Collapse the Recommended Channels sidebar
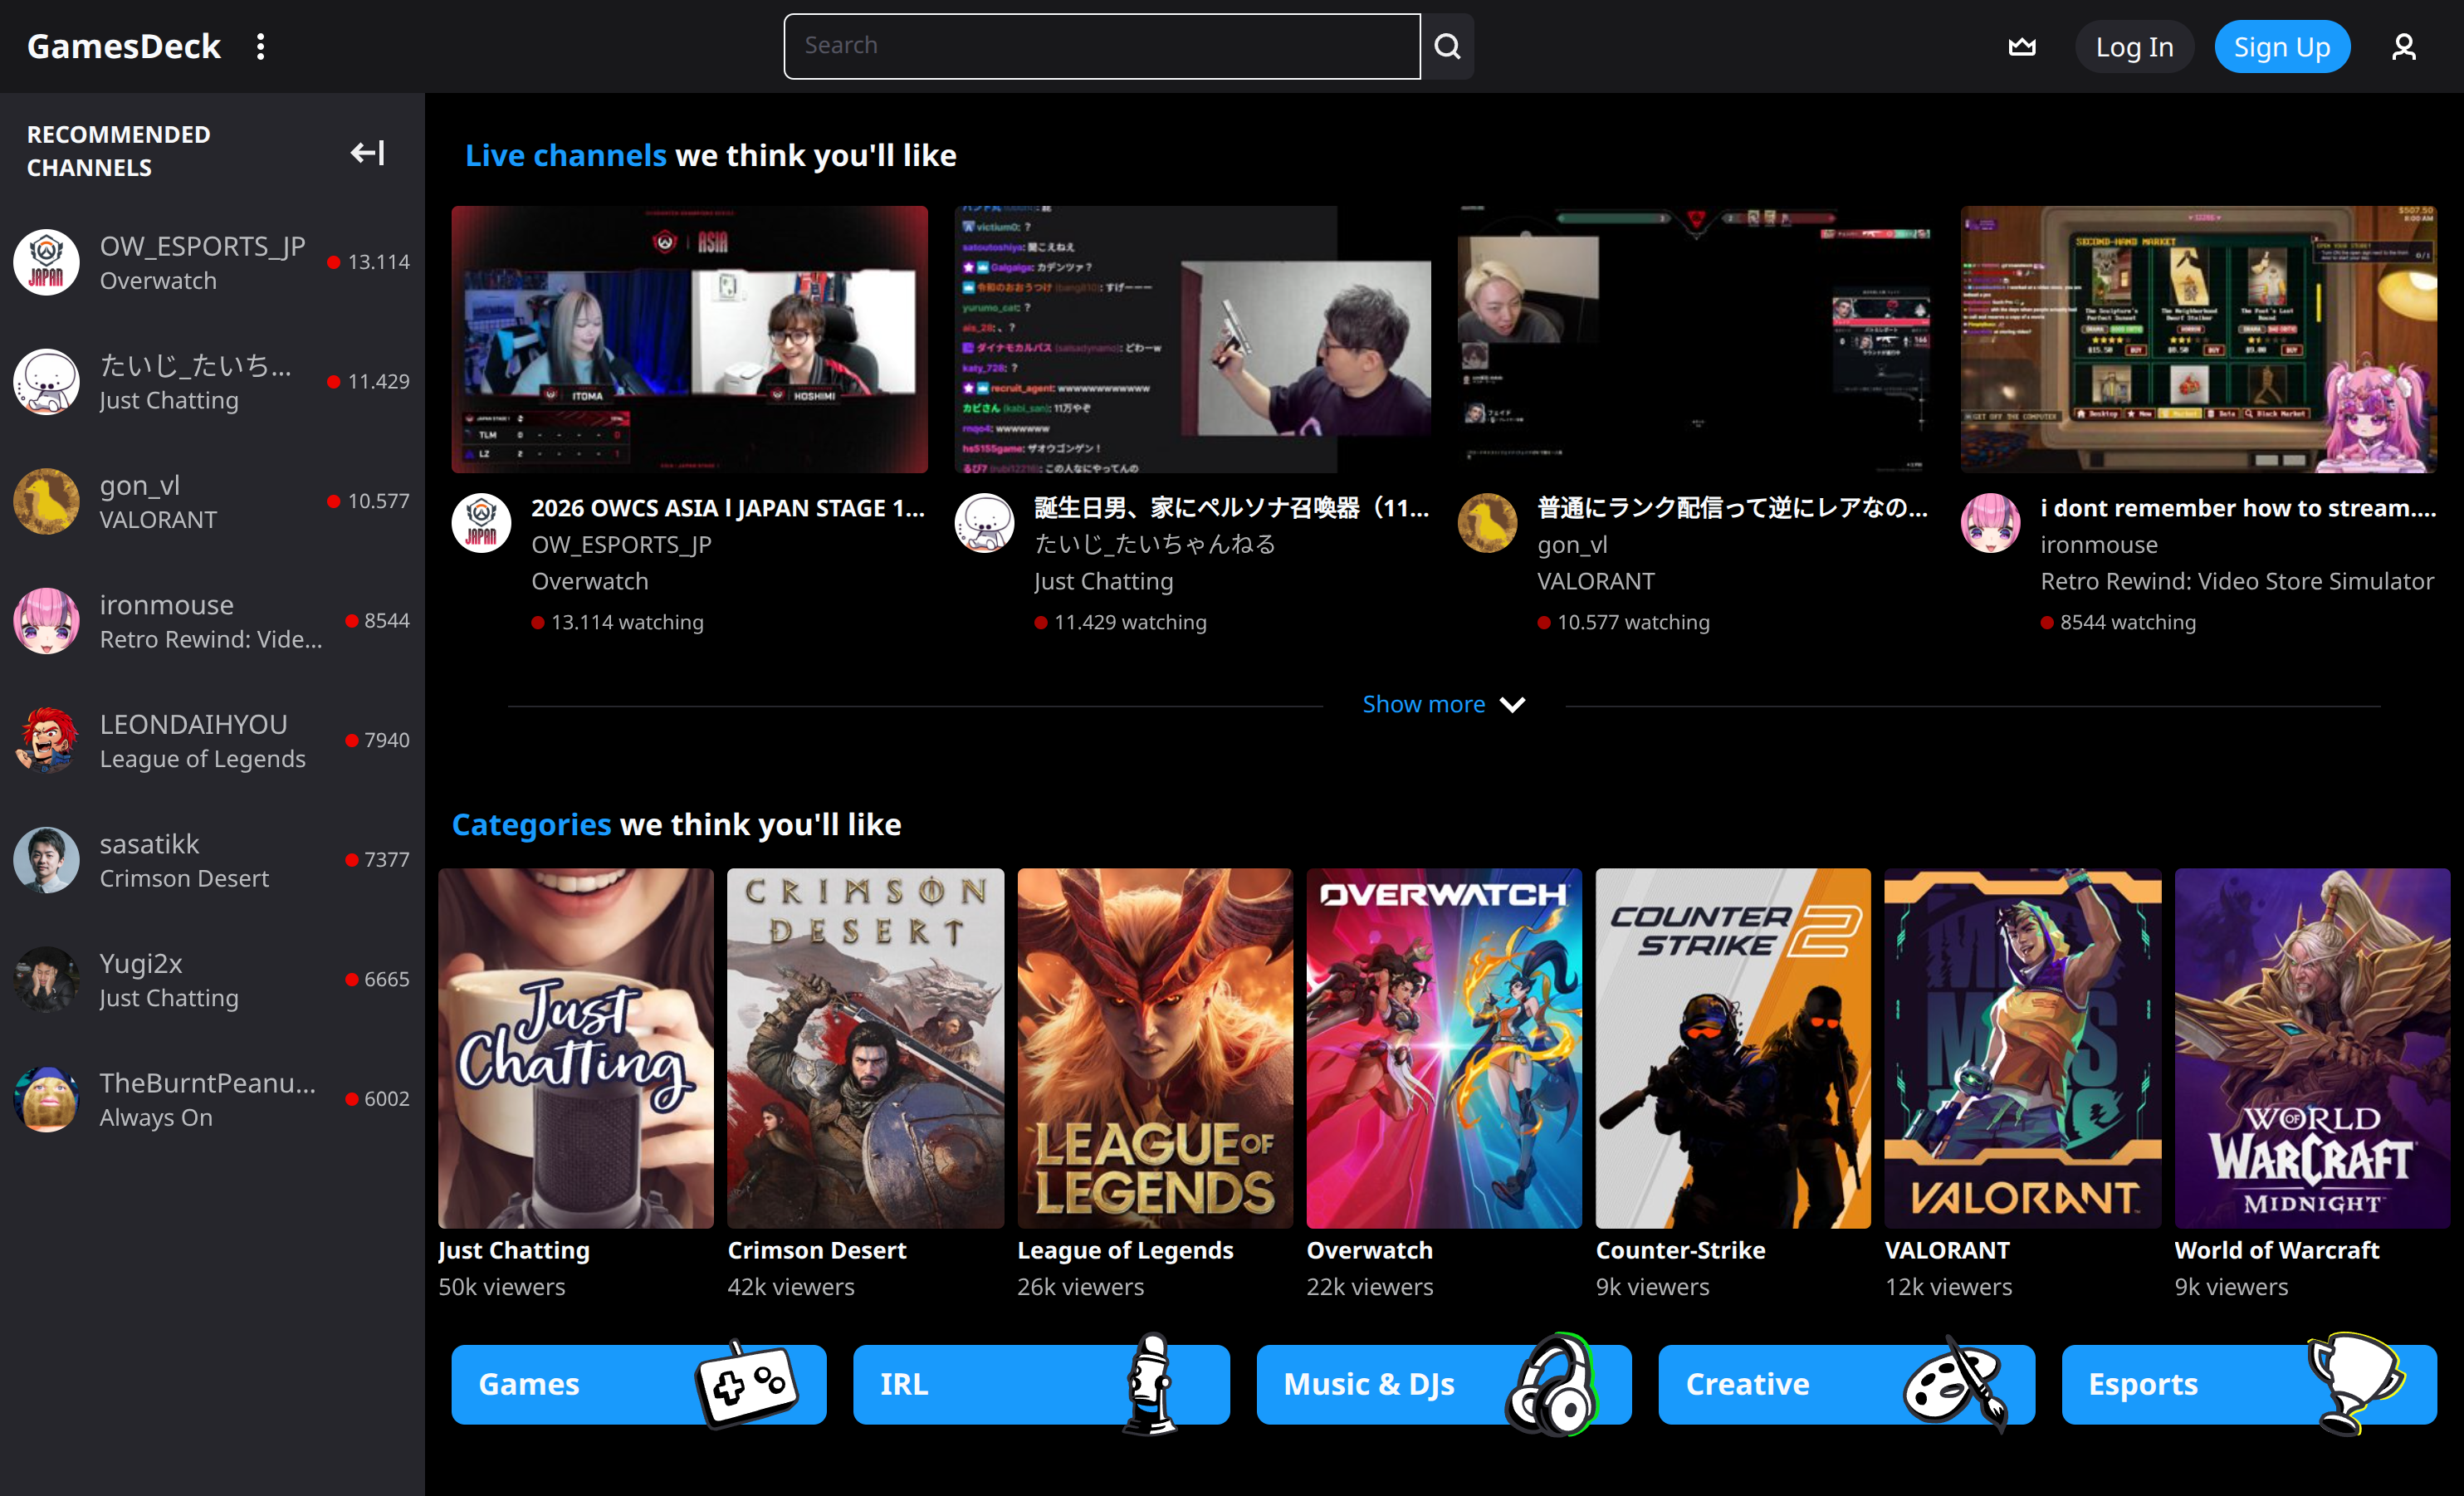This screenshot has height=1496, width=2464. pyautogui.click(x=366, y=152)
